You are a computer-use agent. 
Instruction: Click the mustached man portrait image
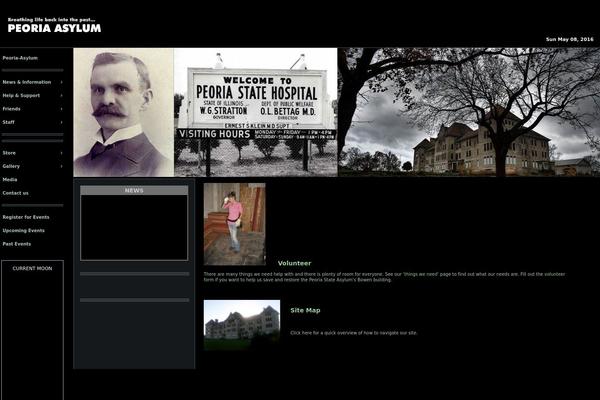tap(124, 112)
